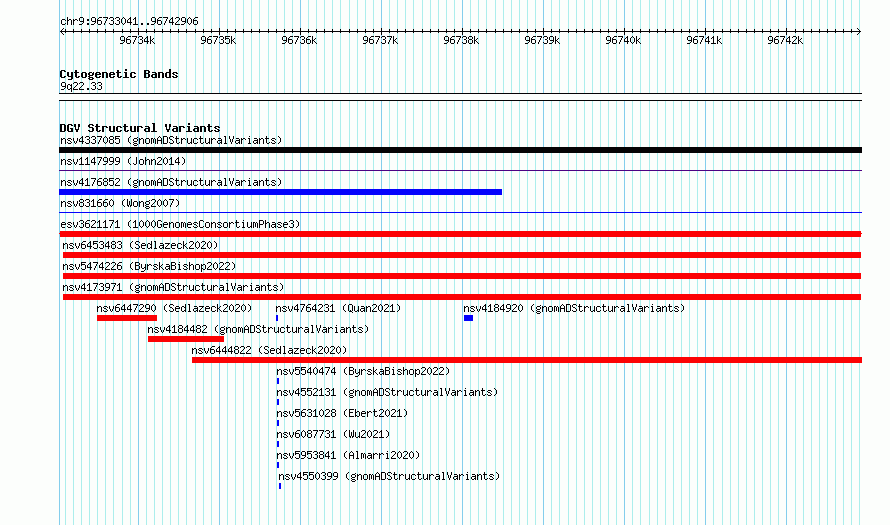Screen dimensions: 890x525
Task: Open variant nsv5474226 (ByrskaBishop2022) label
Action: point(149,266)
